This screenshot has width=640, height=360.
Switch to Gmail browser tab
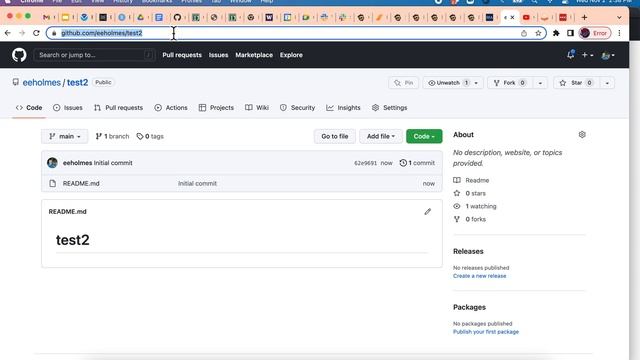[x=47, y=17]
